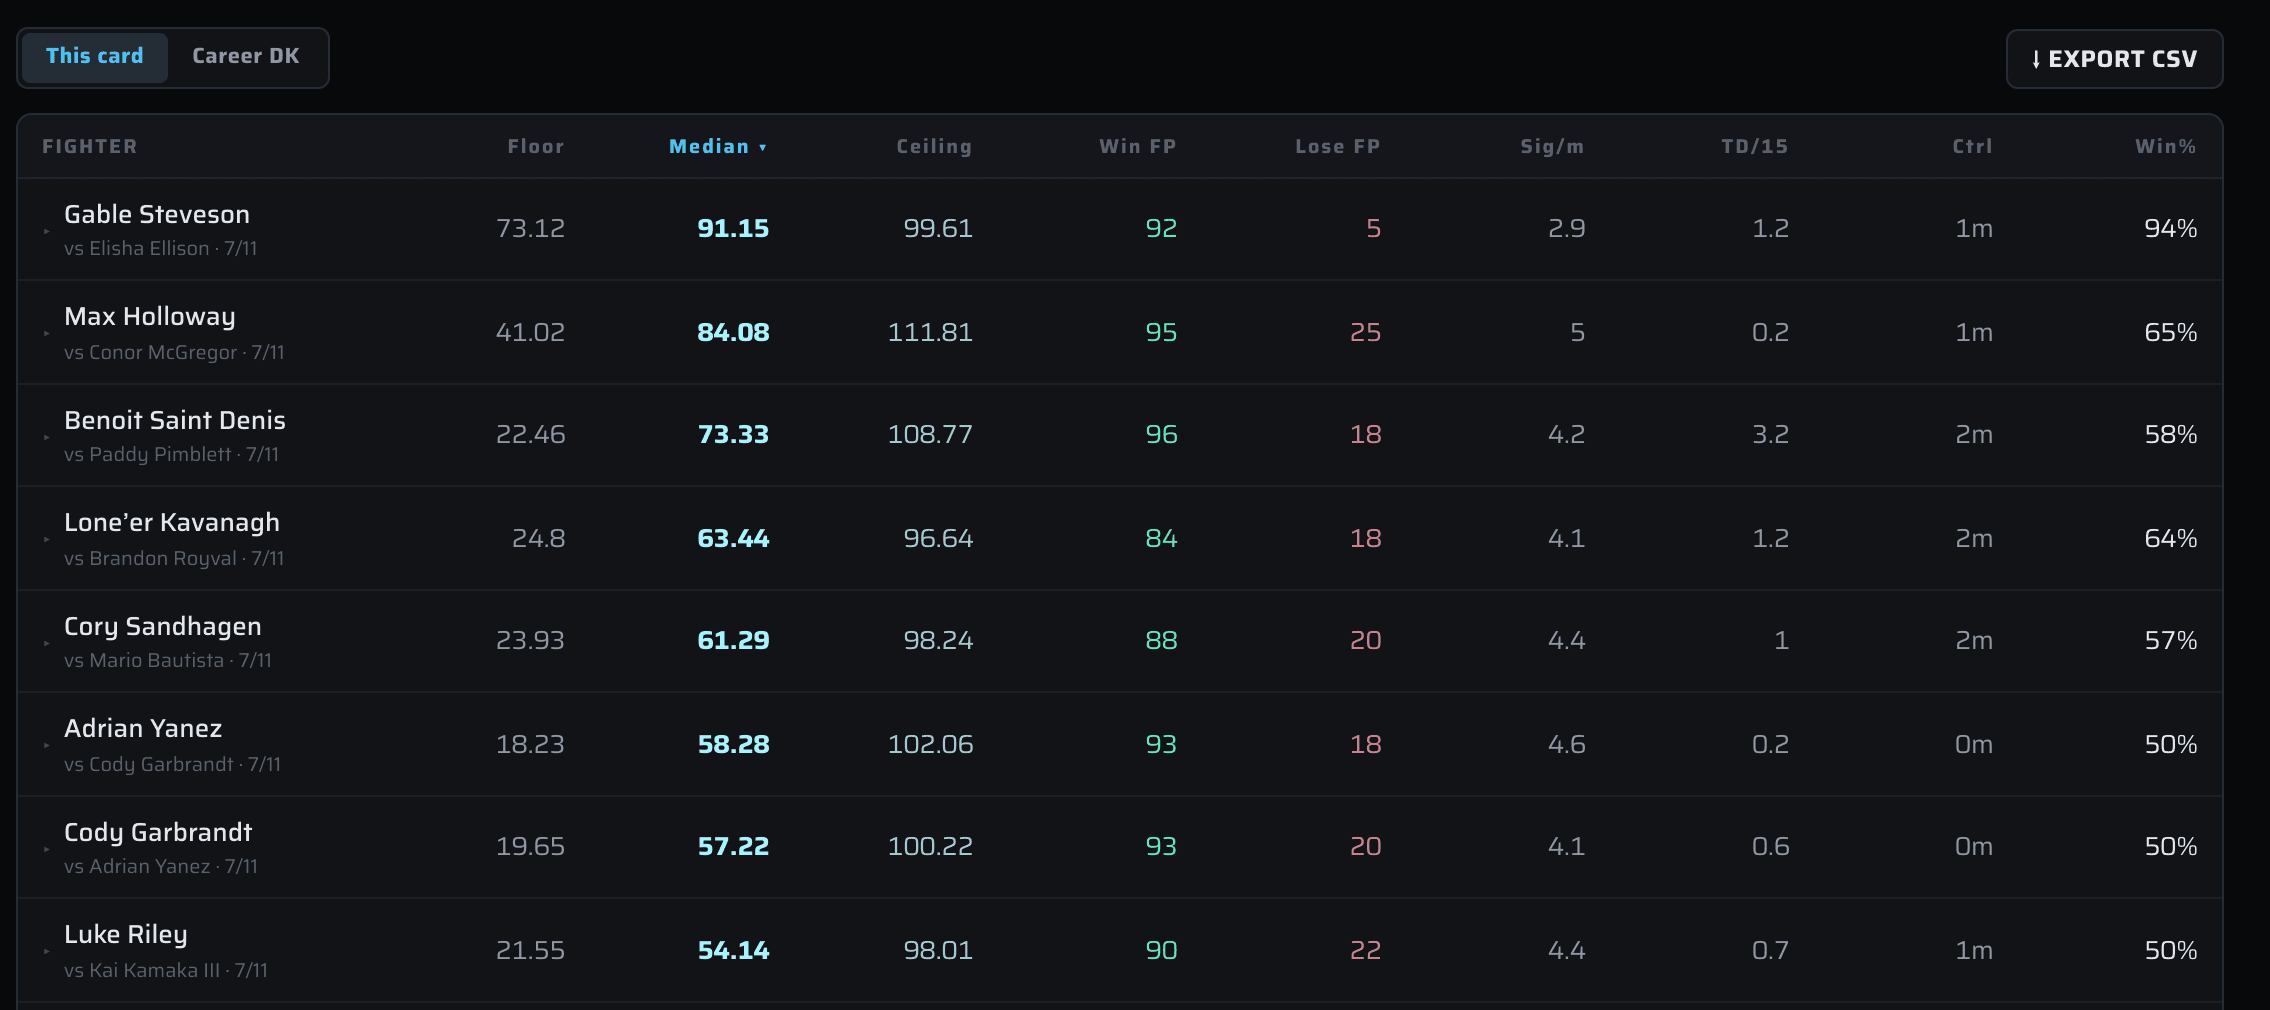Click the median value 91.15
This screenshot has height=1010, width=2270.
pos(733,228)
